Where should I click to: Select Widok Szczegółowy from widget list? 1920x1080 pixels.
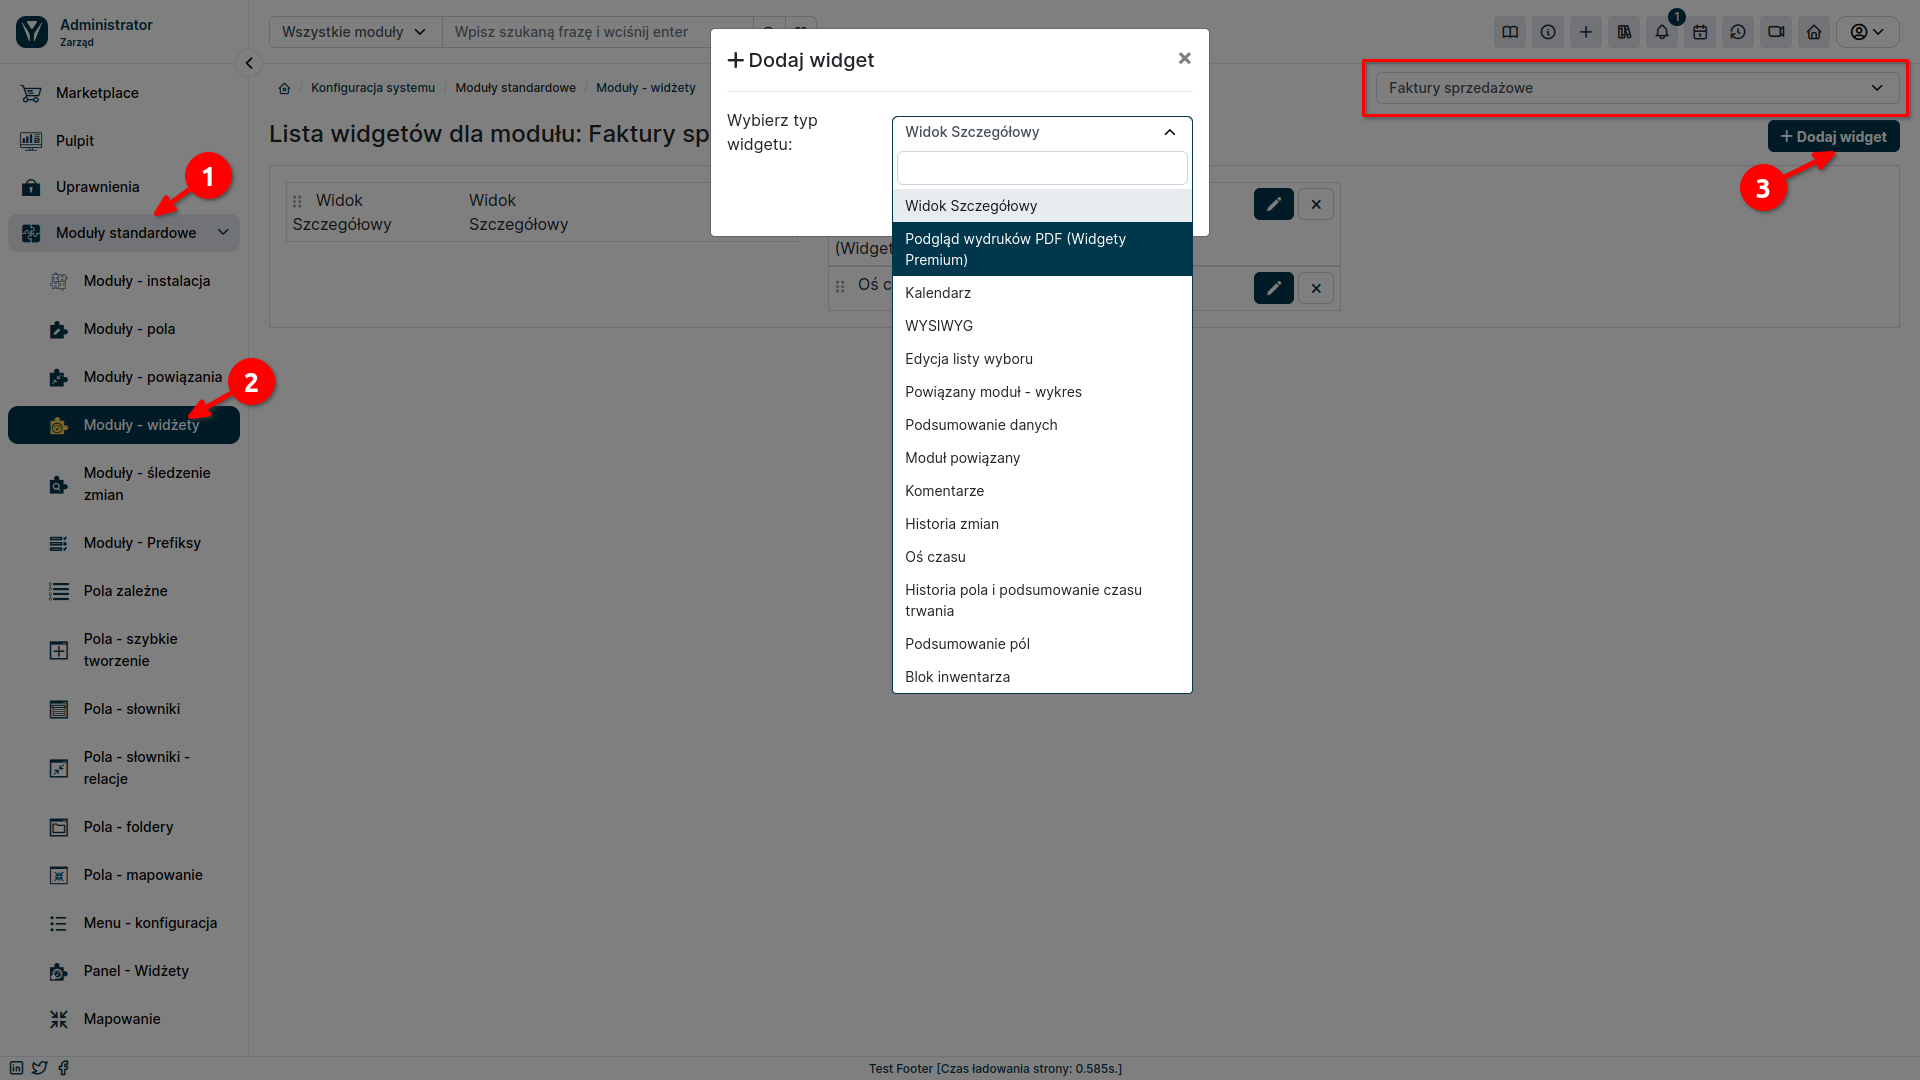click(x=1042, y=204)
